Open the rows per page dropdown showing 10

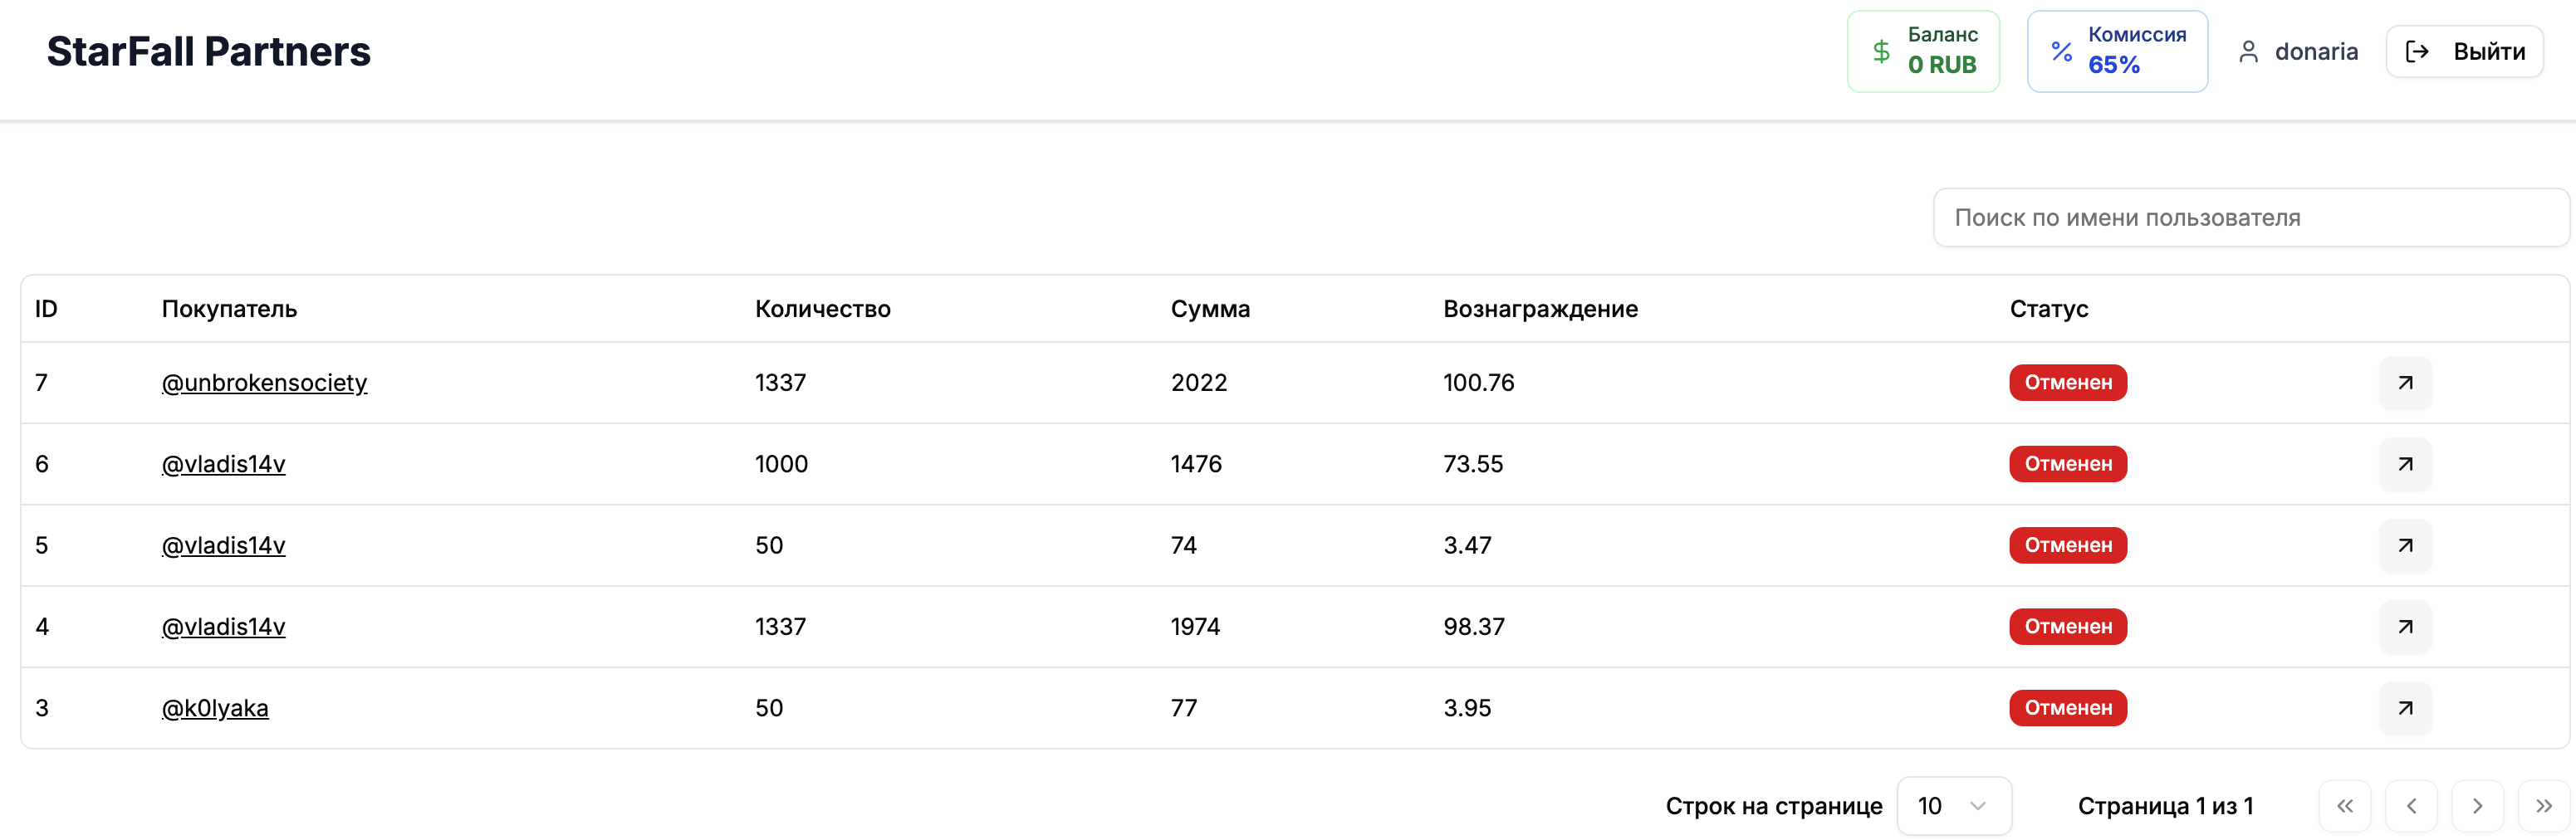point(1954,806)
